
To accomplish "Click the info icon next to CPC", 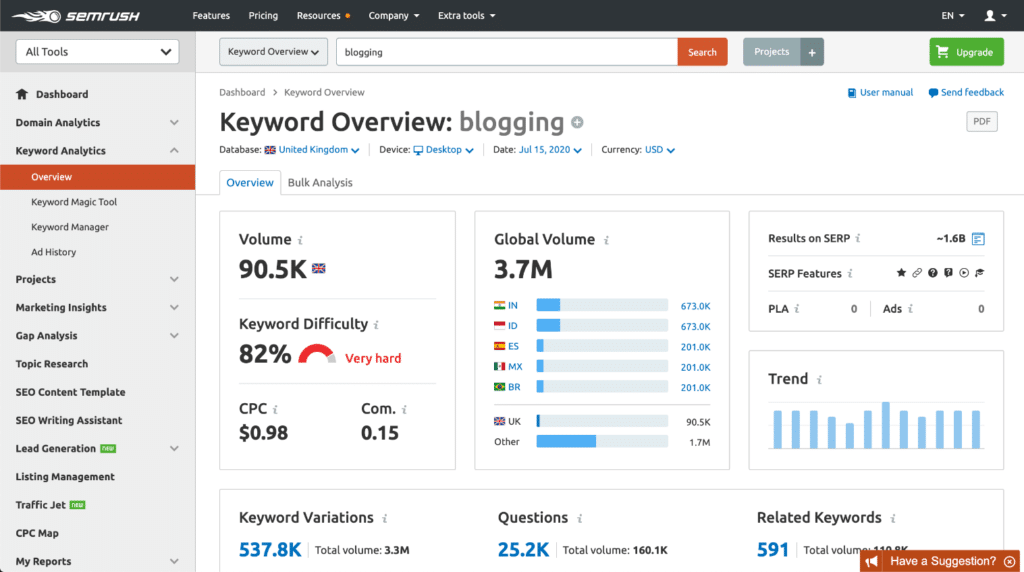I will (275, 409).
